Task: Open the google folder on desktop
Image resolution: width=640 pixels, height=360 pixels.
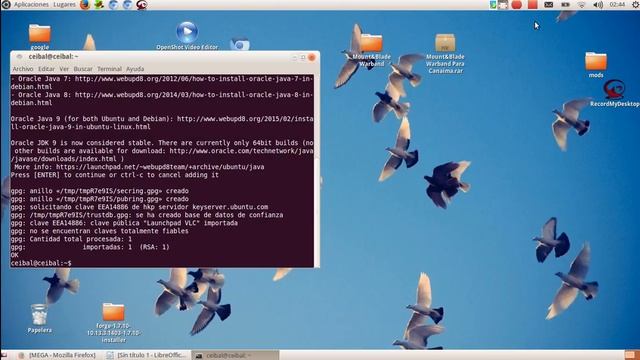Action: [40, 36]
